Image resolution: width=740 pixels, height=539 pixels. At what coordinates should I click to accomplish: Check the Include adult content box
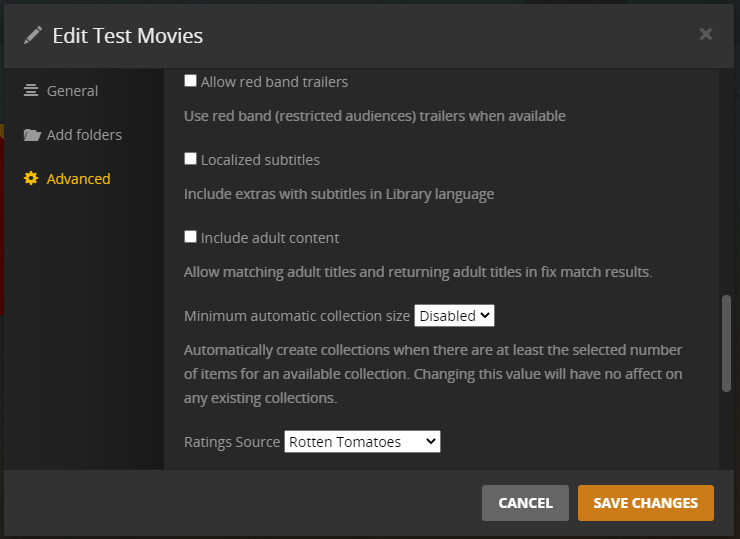191,237
